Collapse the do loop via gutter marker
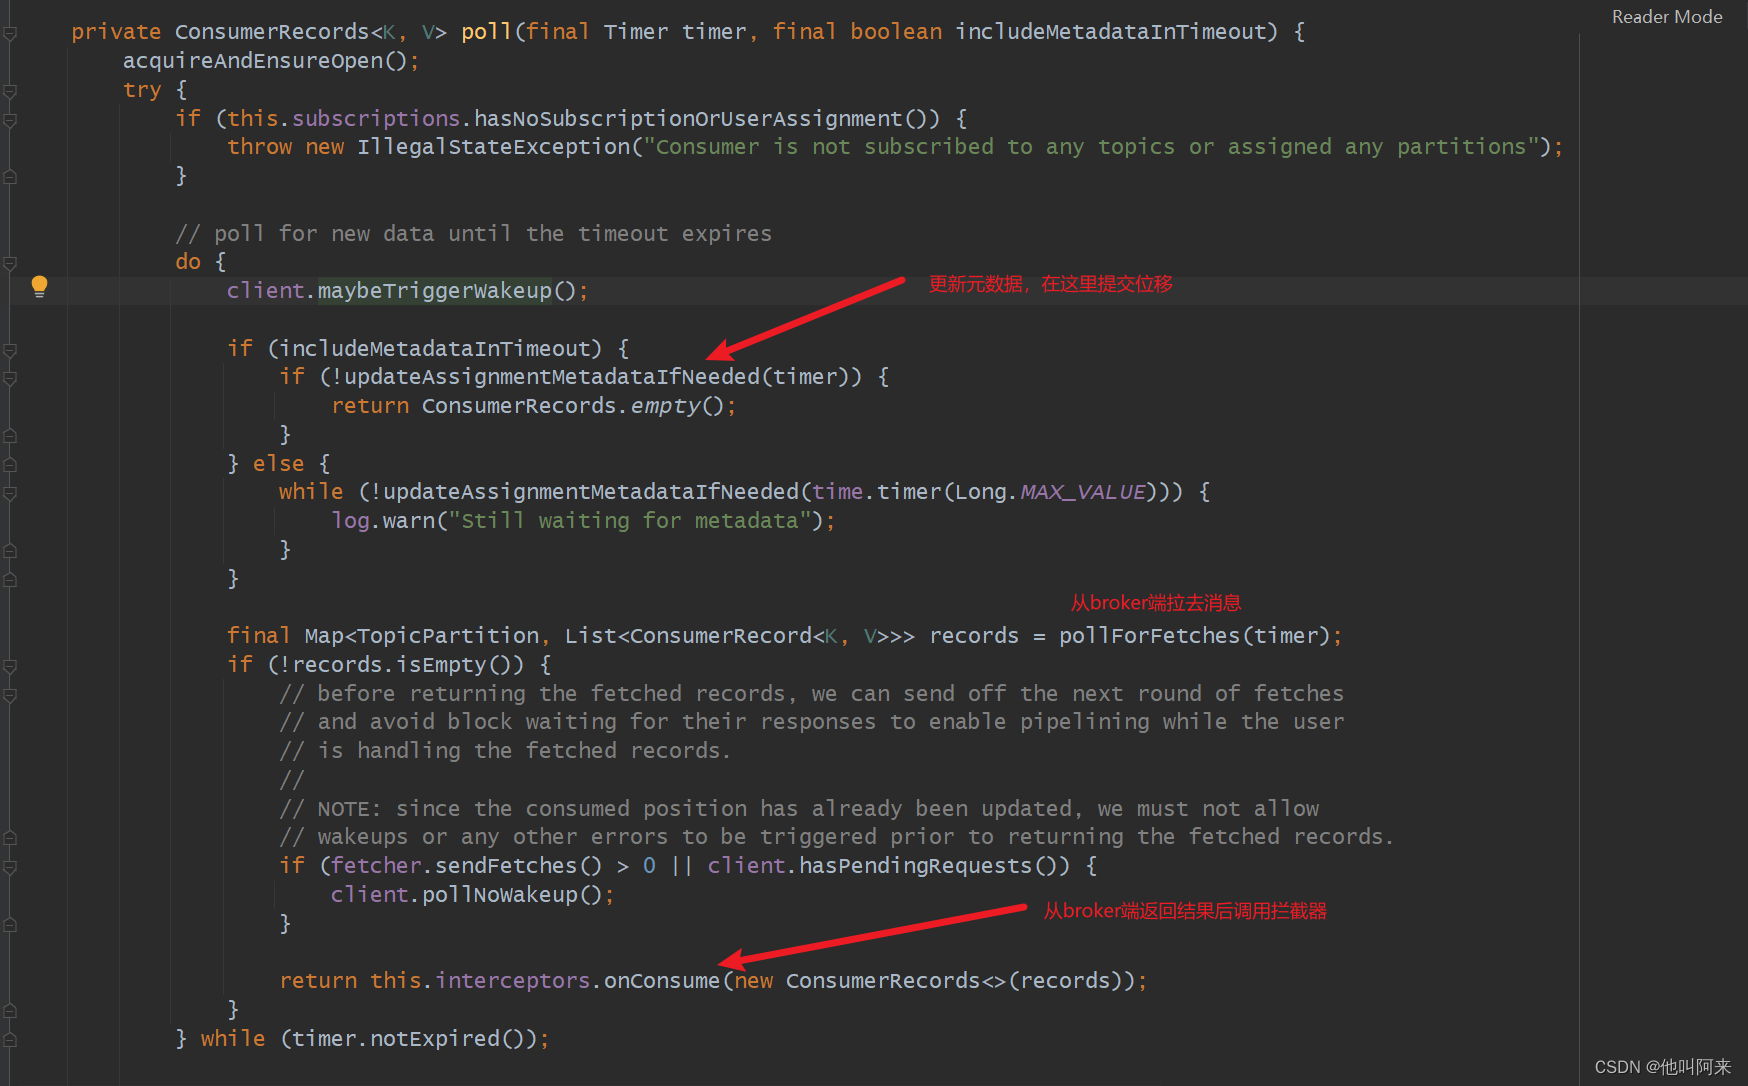The image size is (1748, 1086). (x=10, y=263)
